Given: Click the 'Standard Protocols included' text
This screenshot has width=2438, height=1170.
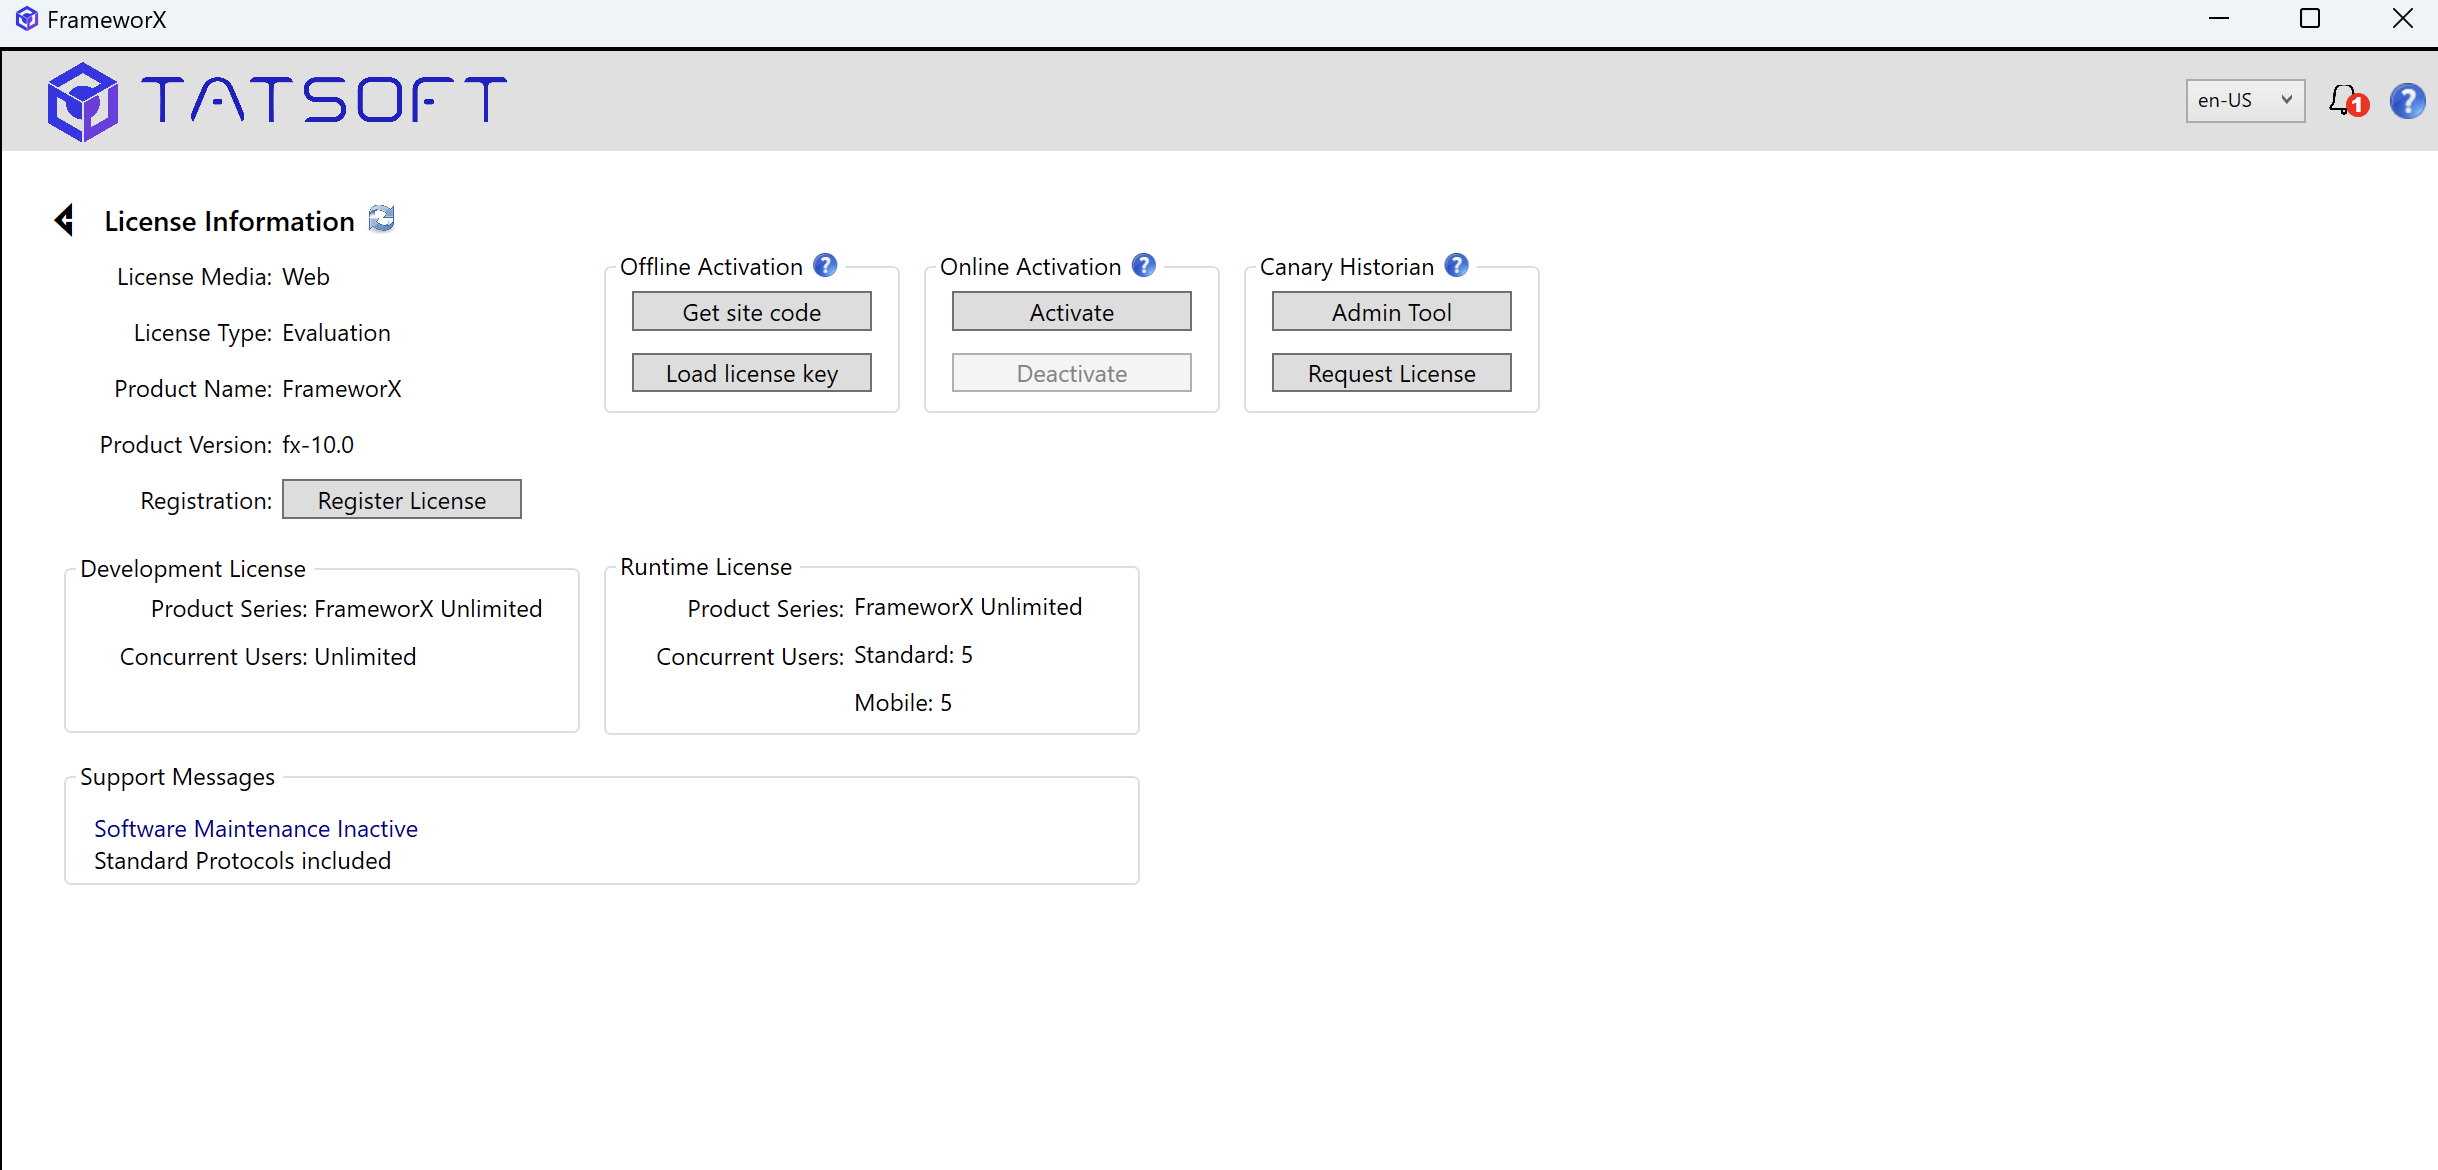Looking at the screenshot, I should [x=243, y=861].
